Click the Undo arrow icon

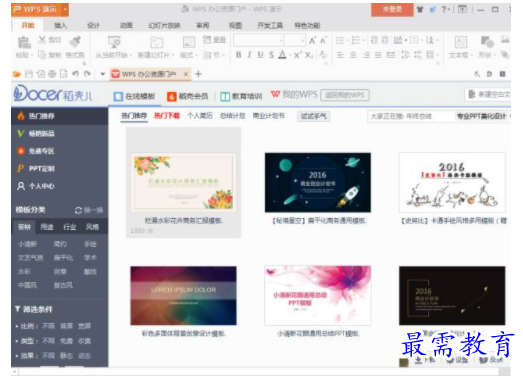coord(75,74)
